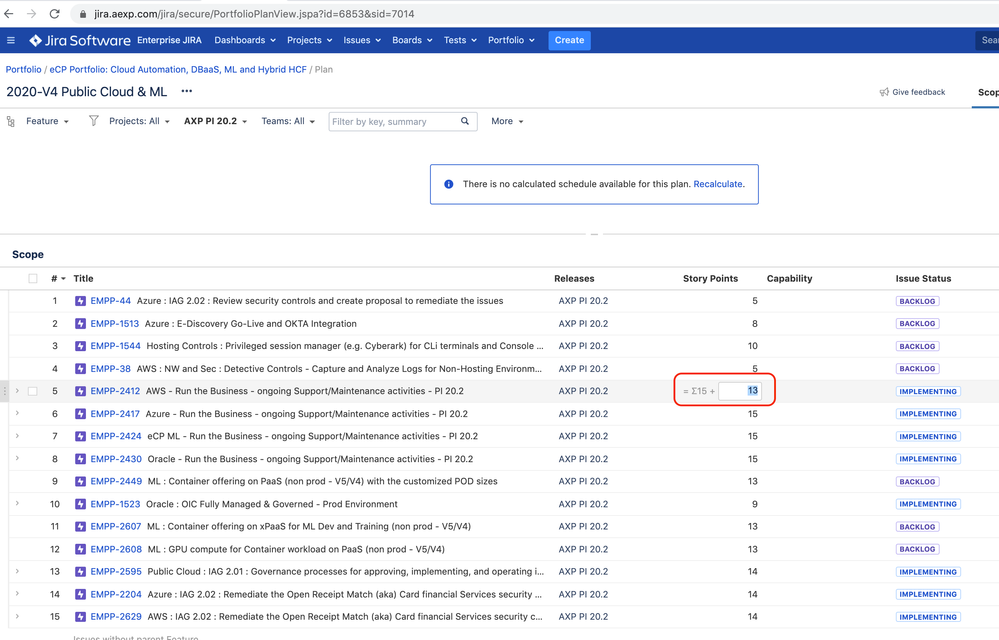Click the Recalculate link in the banner
The width and height of the screenshot is (999, 640).
click(716, 184)
